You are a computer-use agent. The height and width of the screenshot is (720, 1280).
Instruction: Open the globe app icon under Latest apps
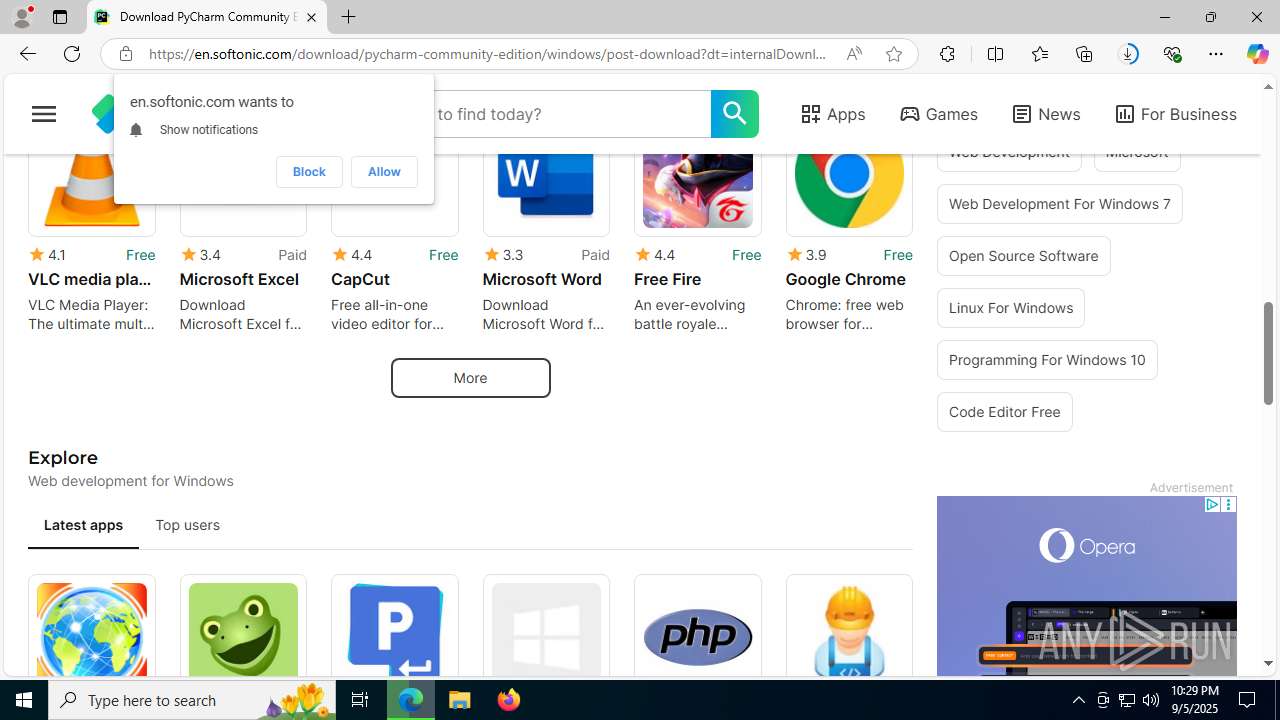[91, 628]
